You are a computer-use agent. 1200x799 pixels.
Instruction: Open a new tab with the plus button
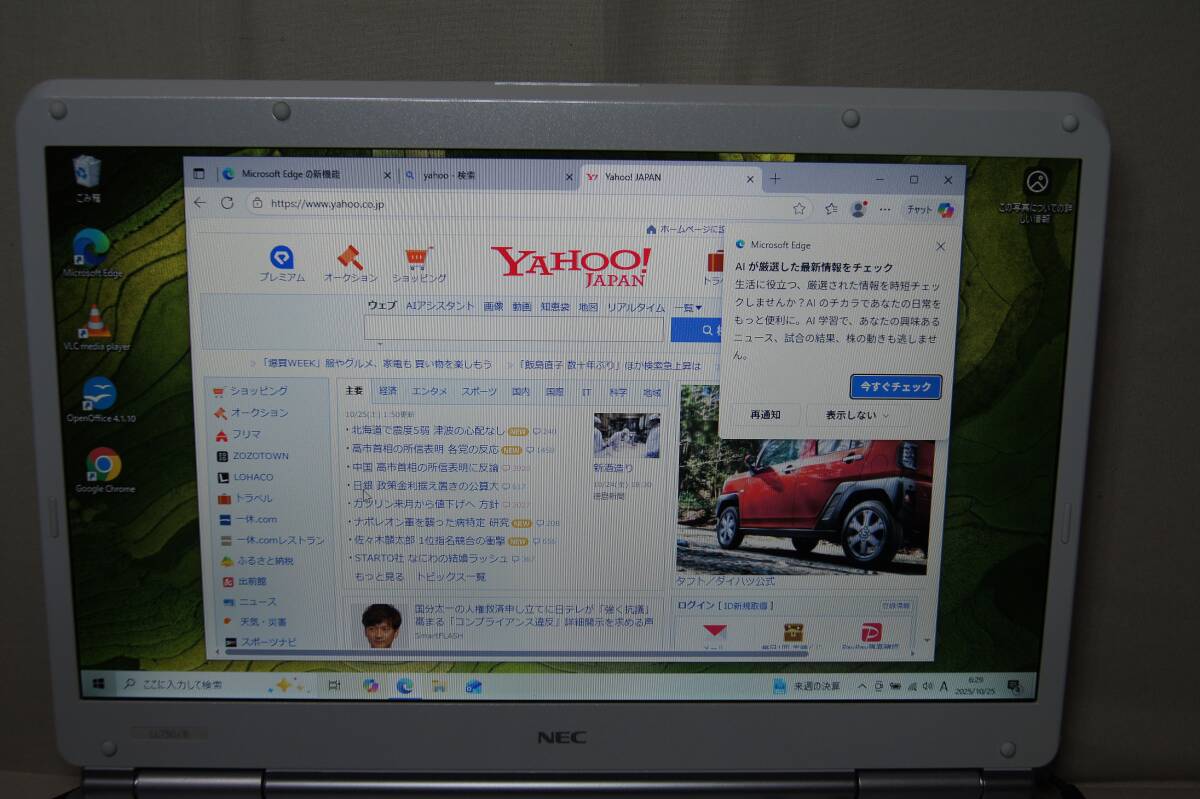click(x=775, y=179)
